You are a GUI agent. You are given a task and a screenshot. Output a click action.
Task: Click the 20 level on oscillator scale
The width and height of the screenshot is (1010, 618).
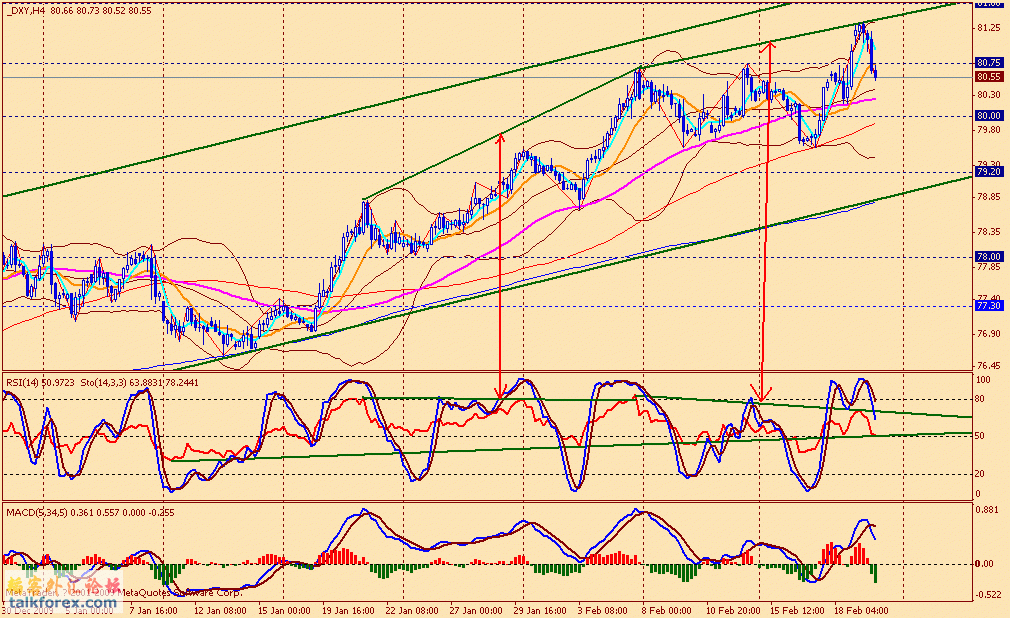(x=980, y=474)
